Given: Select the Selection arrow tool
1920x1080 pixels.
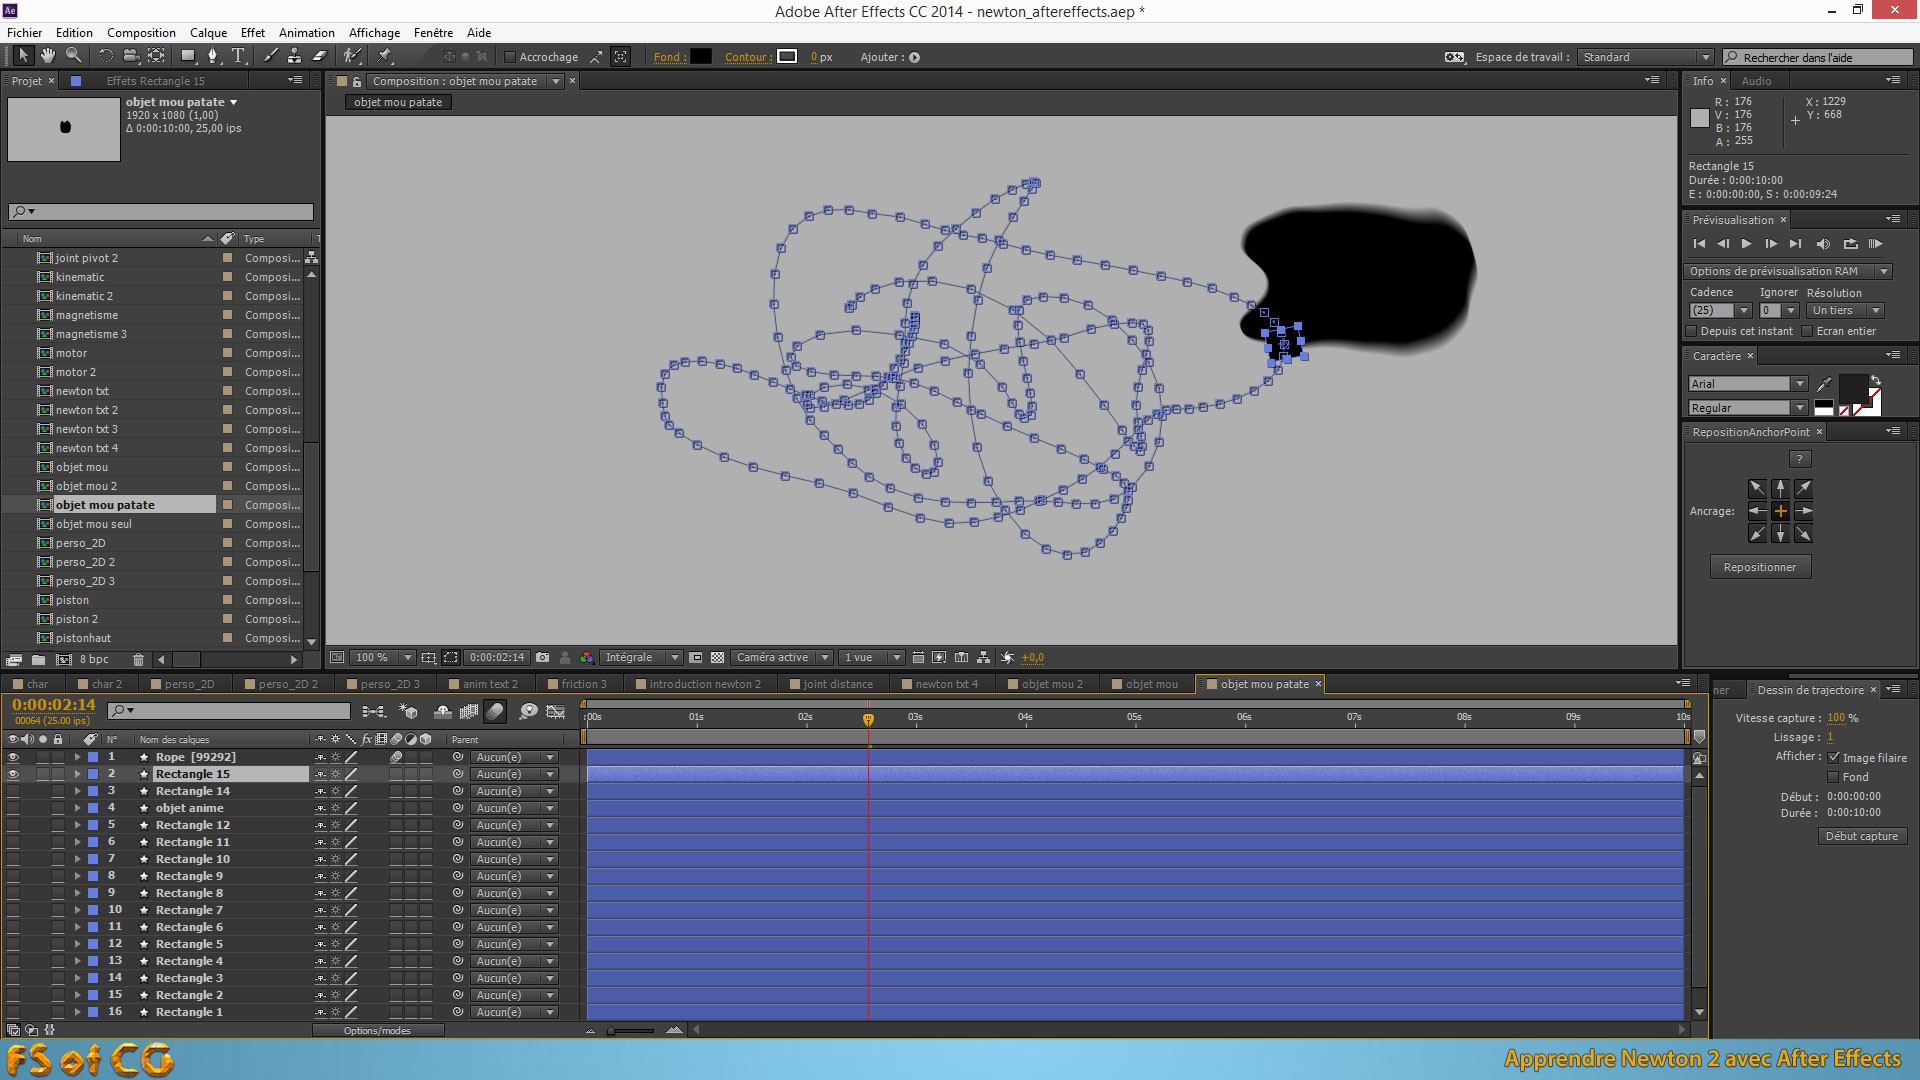Looking at the screenshot, I should pos(23,56).
